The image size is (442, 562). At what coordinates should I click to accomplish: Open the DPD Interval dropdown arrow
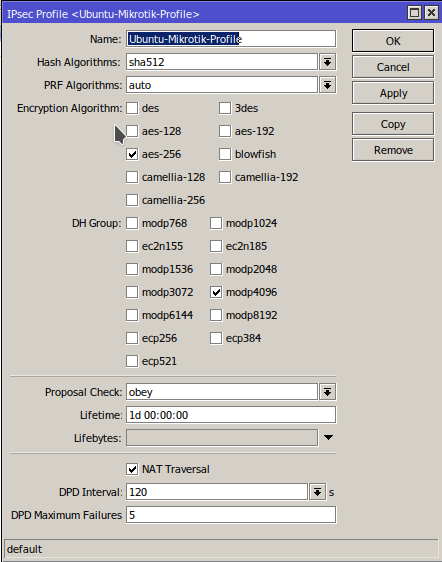click(x=317, y=492)
